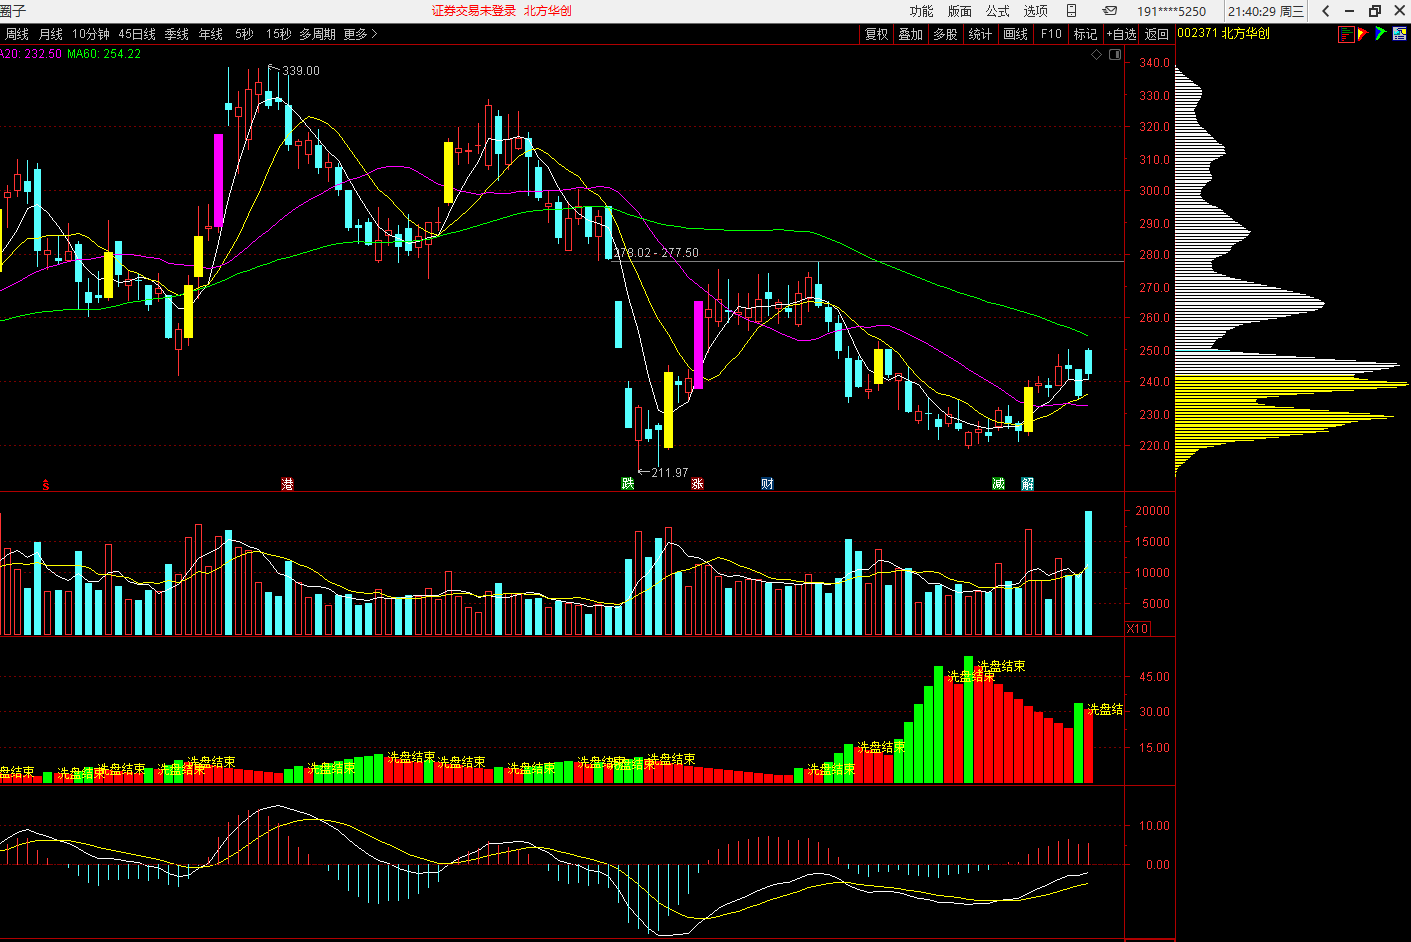1411x942 pixels.
Task: Select the 季线 quarterly period
Action: 177,34
